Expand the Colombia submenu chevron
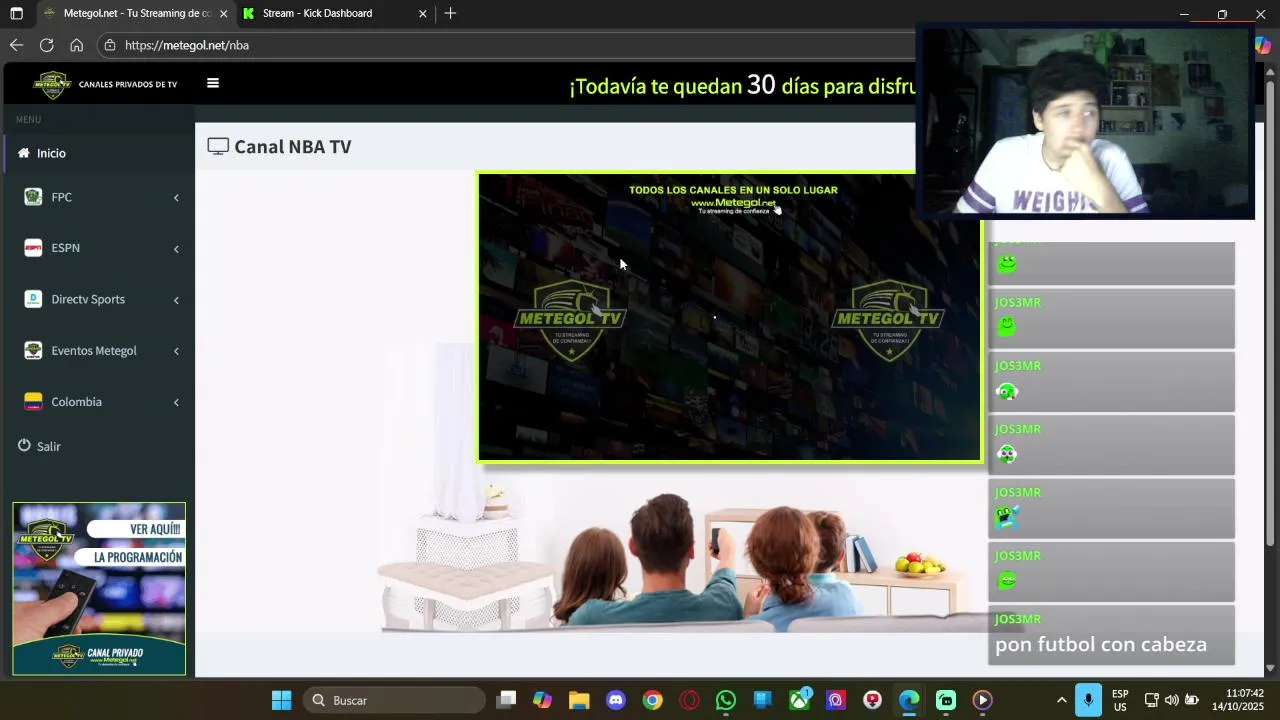 176,402
